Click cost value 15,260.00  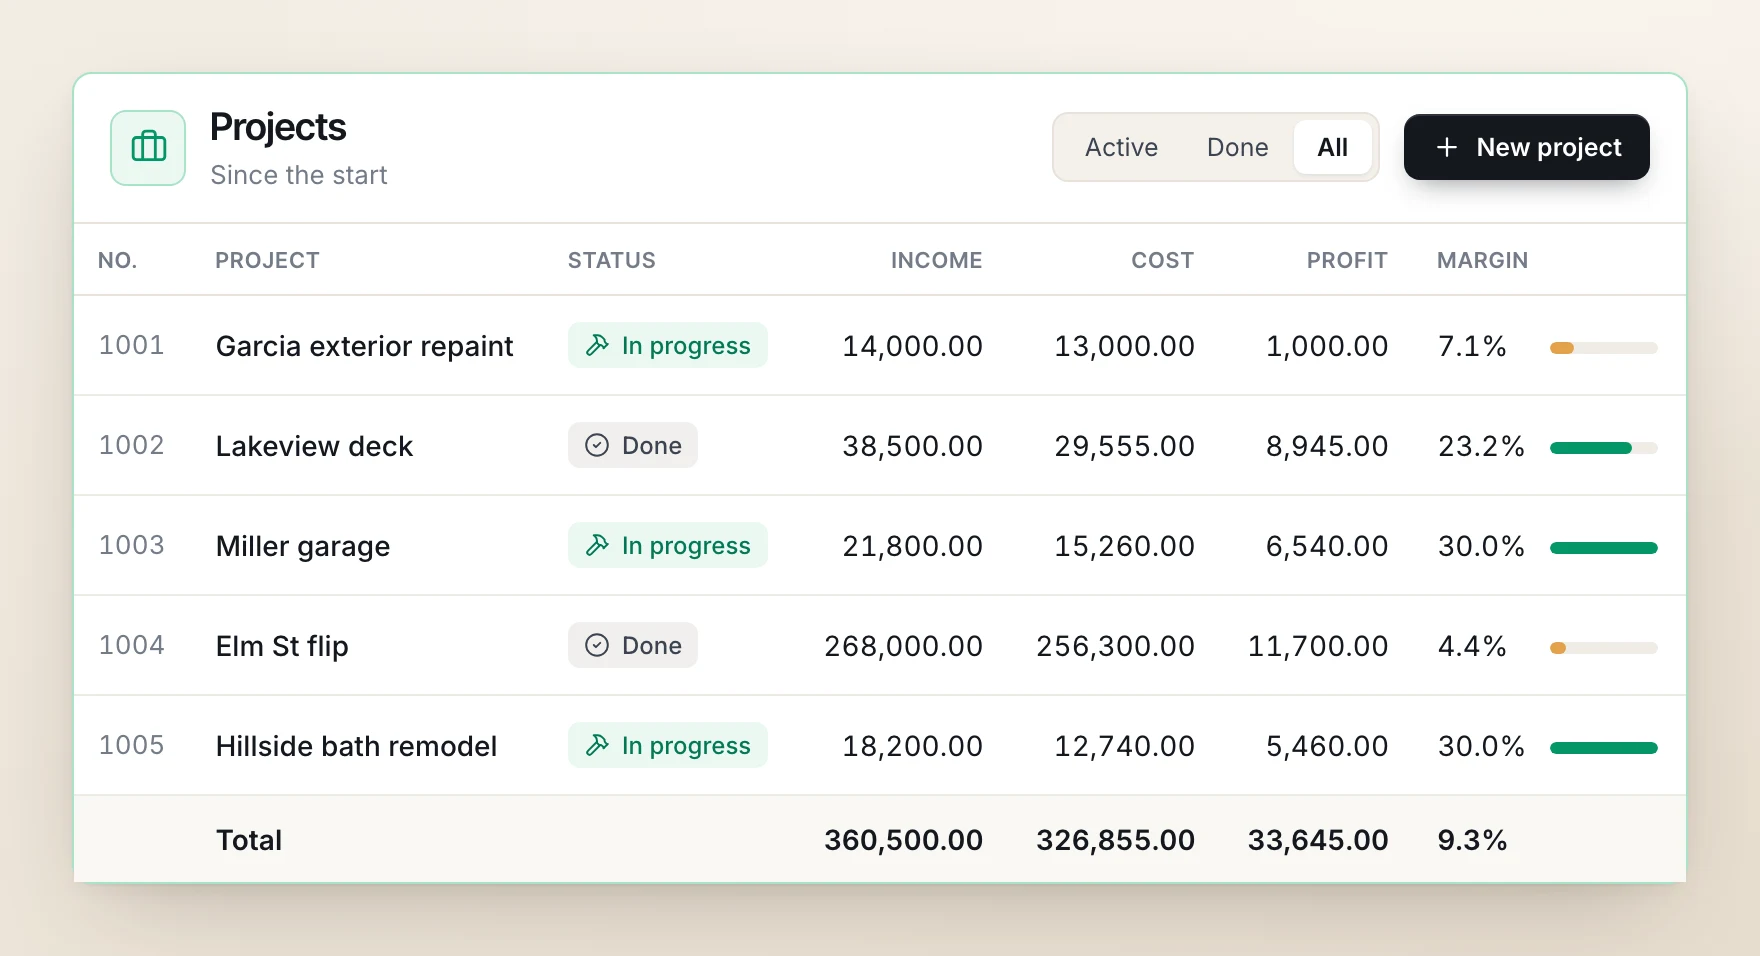pyautogui.click(x=1124, y=546)
